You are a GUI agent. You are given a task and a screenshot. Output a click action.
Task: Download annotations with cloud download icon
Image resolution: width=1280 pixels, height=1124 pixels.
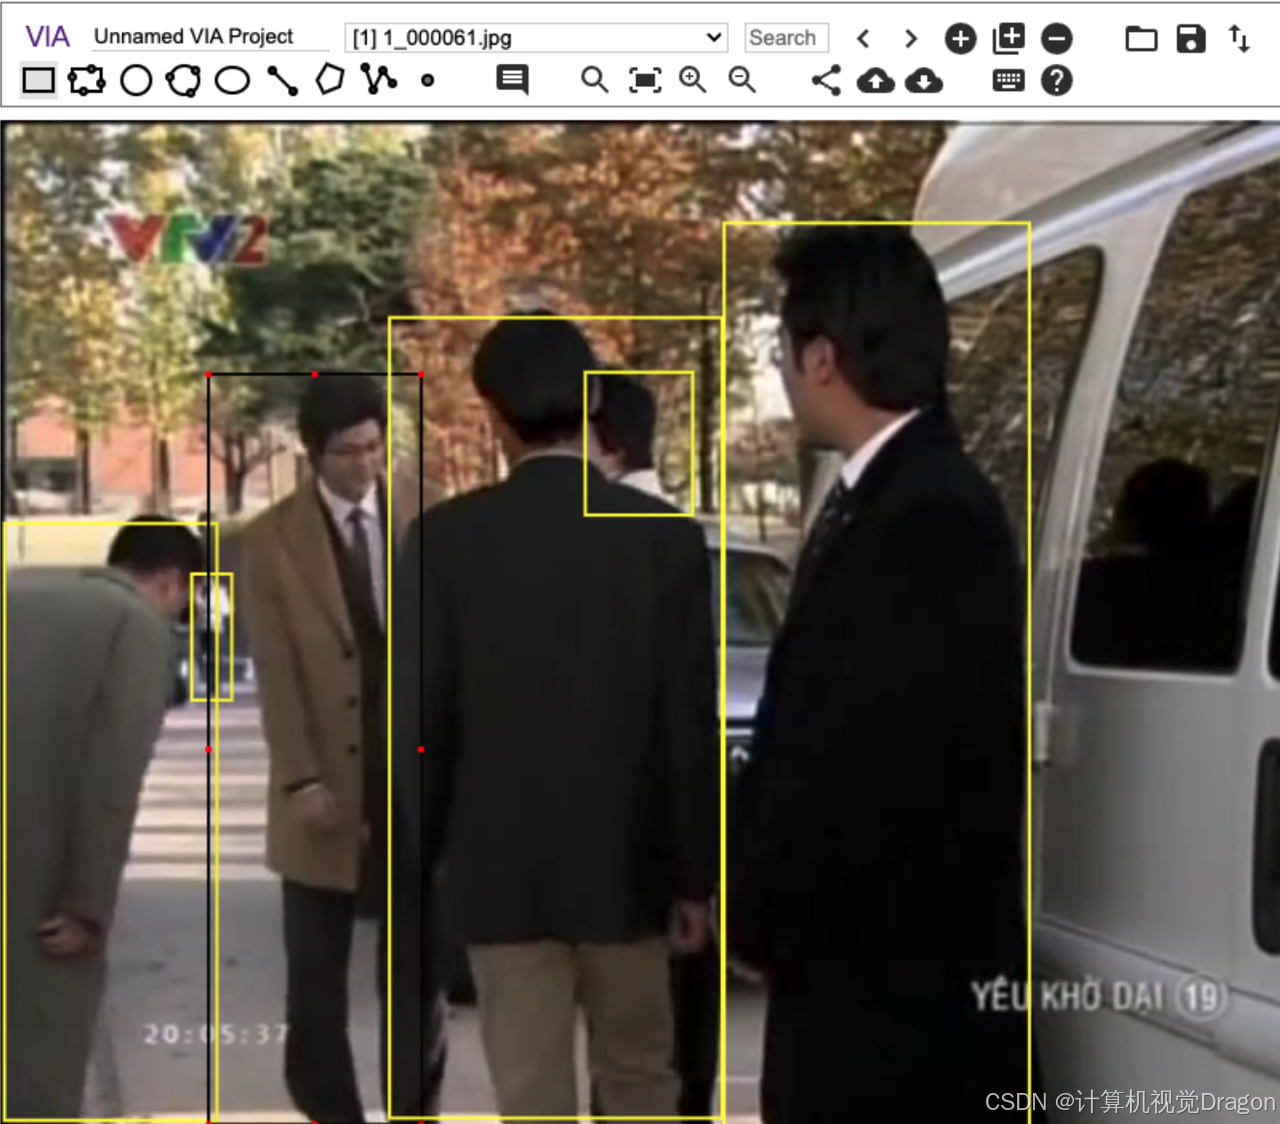(x=924, y=80)
